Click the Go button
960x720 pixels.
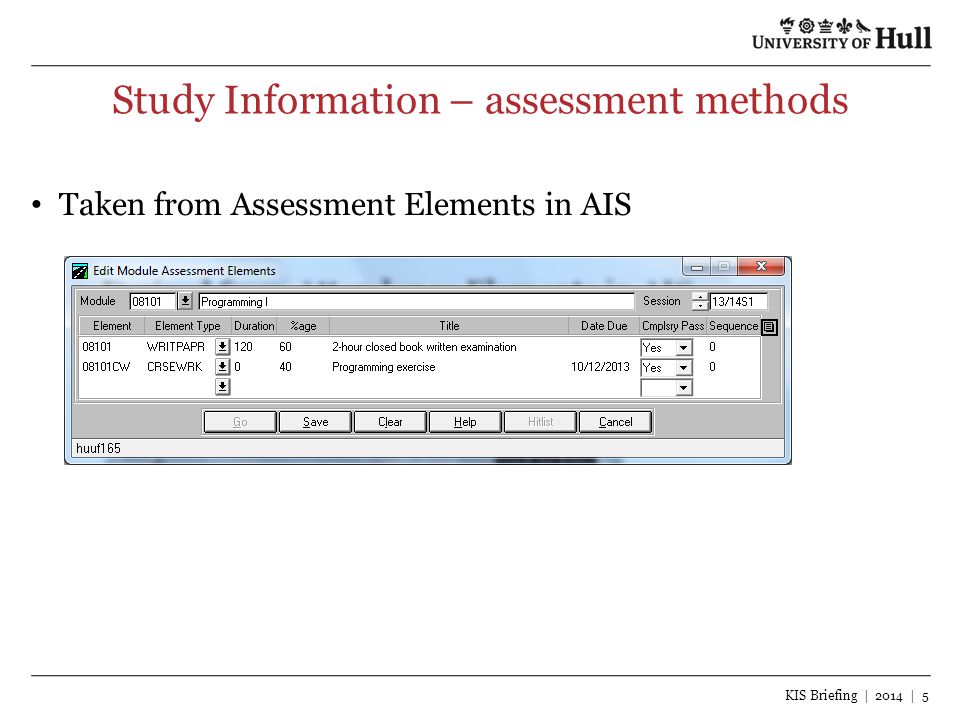pyautogui.click(x=240, y=422)
